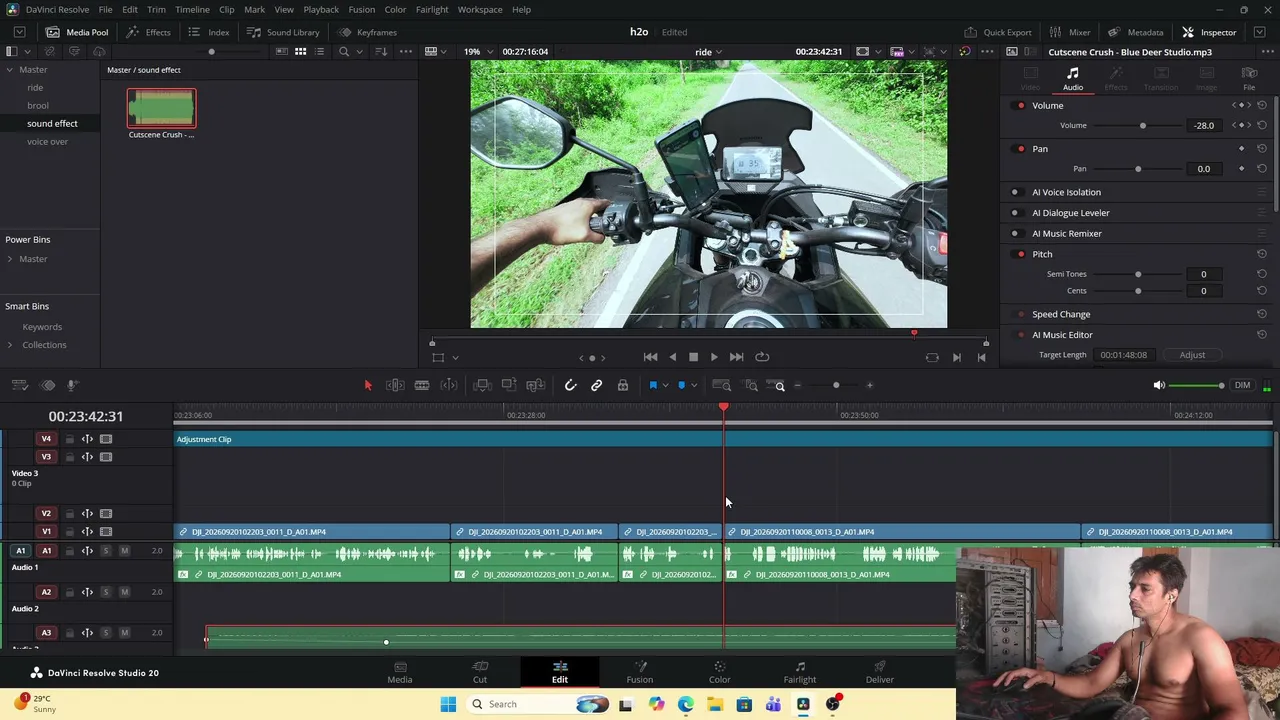
Task: Select the arrow Selection Mode tool
Action: pos(367,385)
